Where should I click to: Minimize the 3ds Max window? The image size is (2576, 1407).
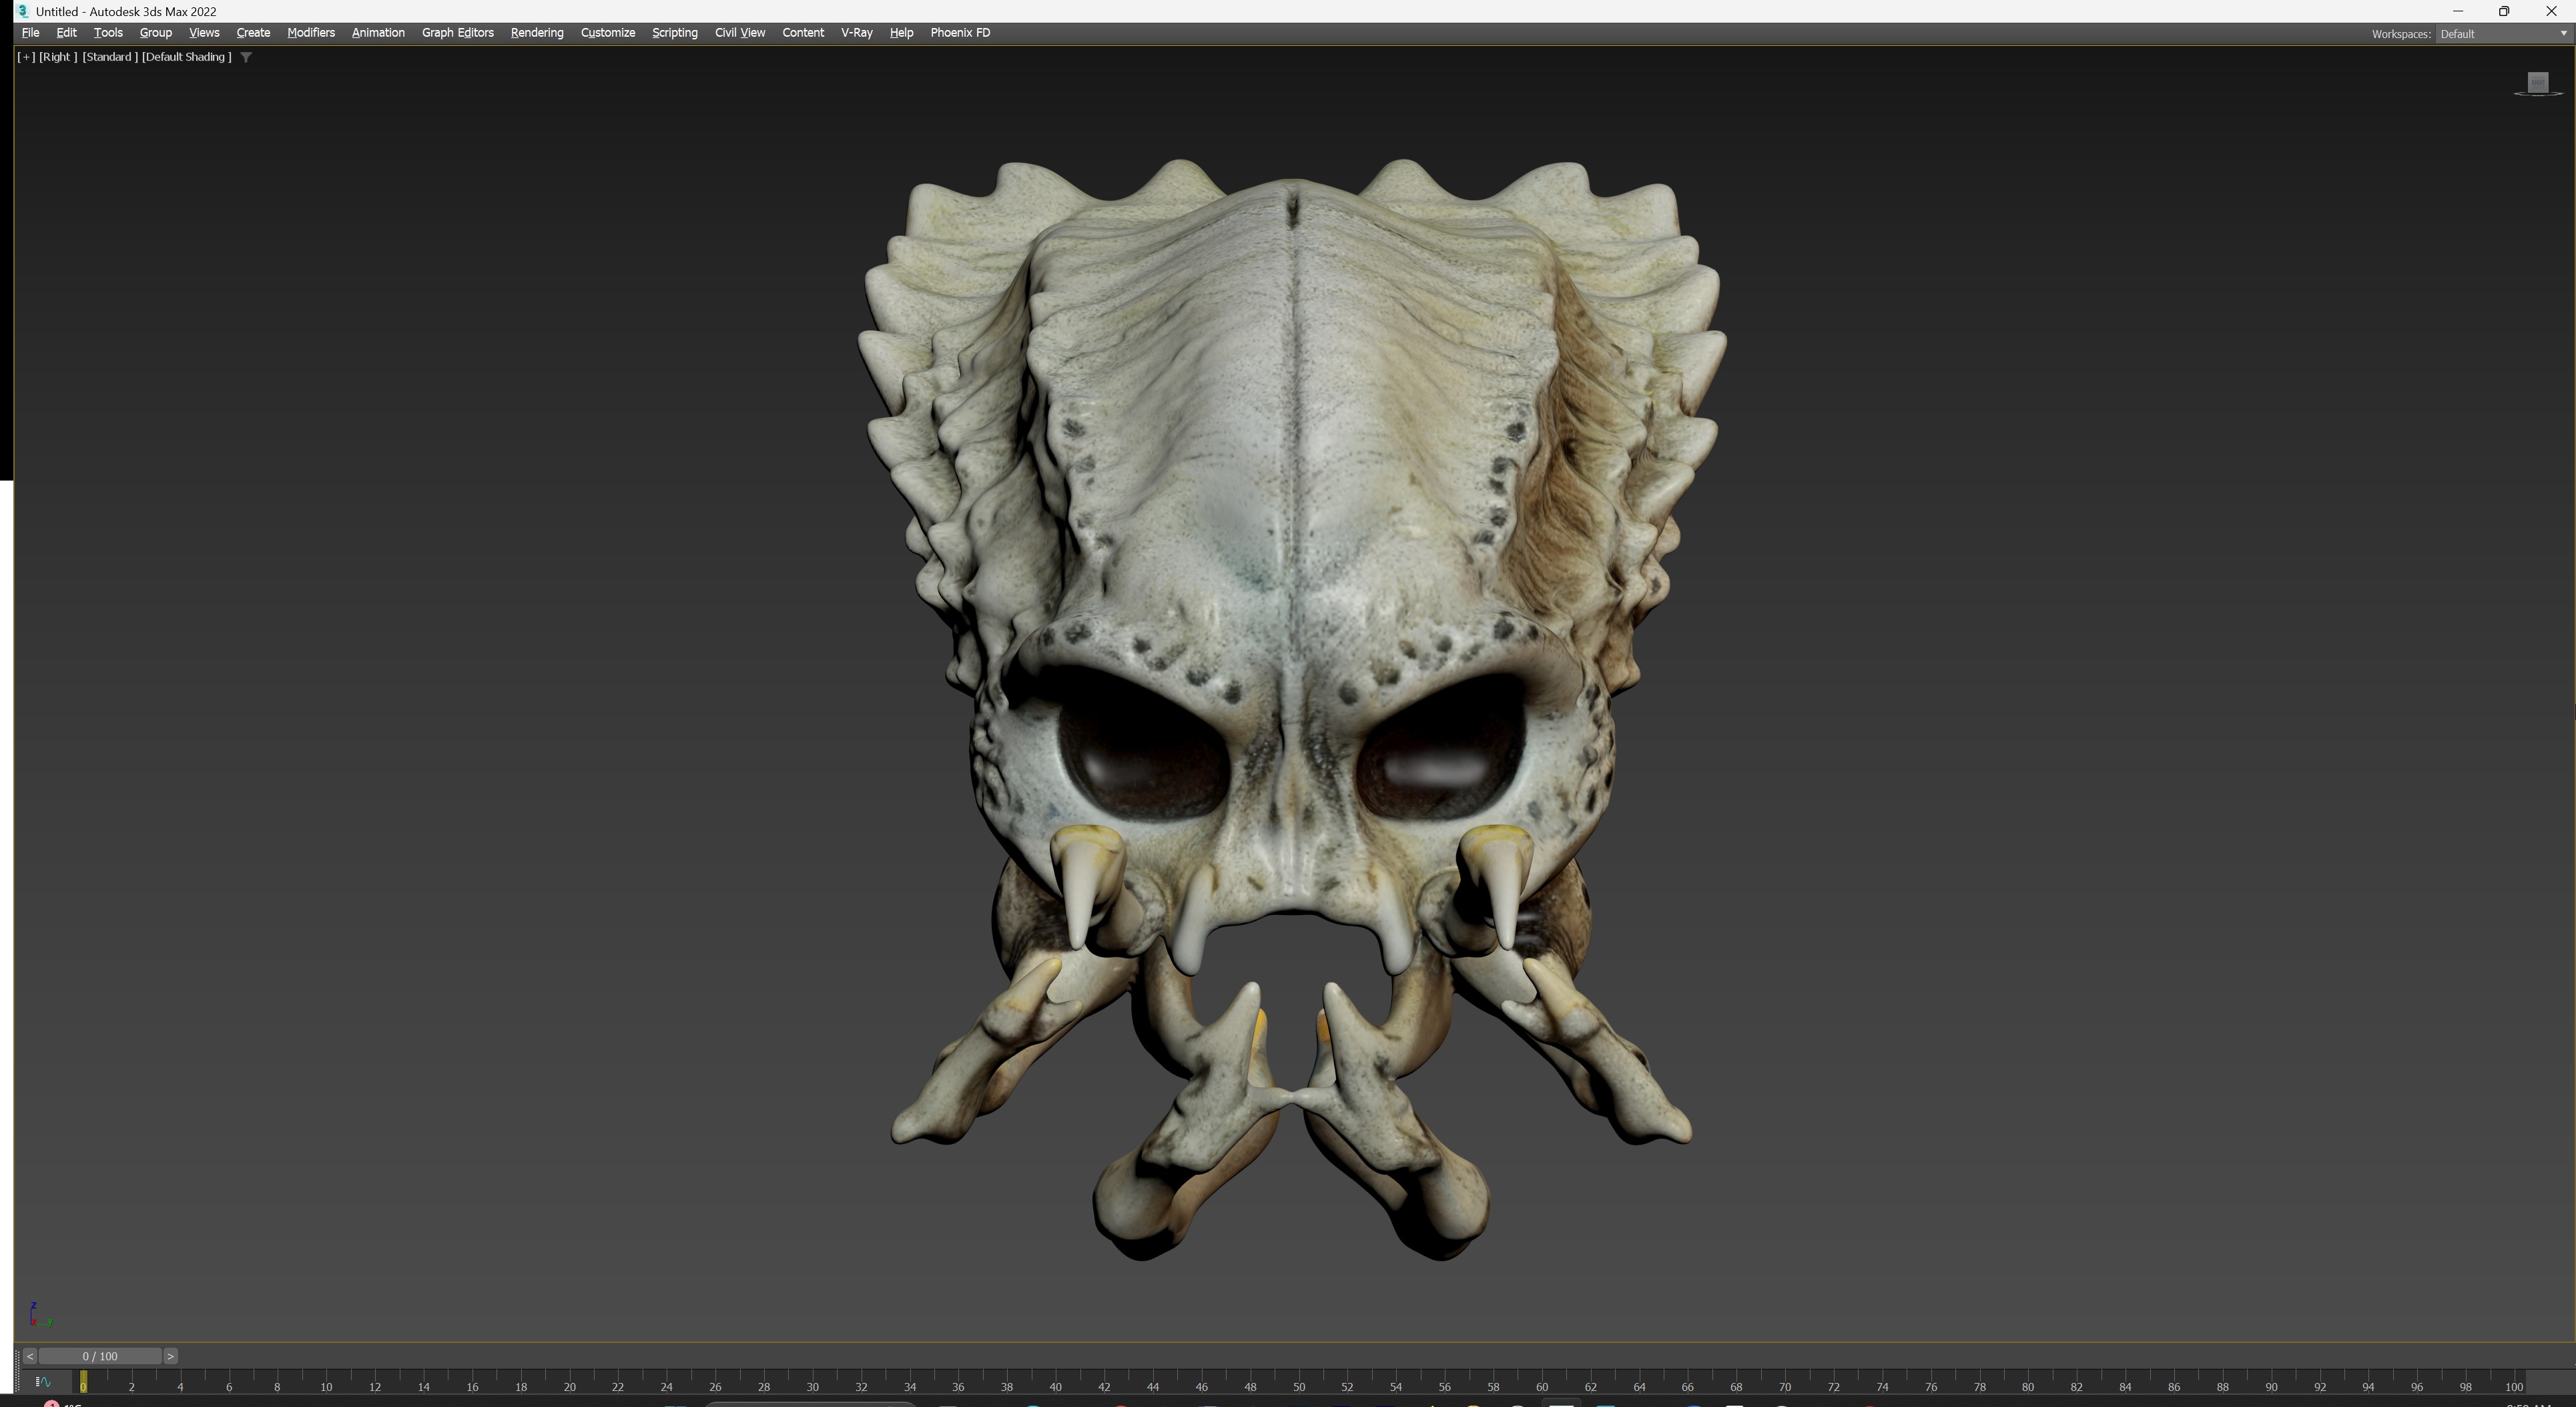pos(2458,11)
